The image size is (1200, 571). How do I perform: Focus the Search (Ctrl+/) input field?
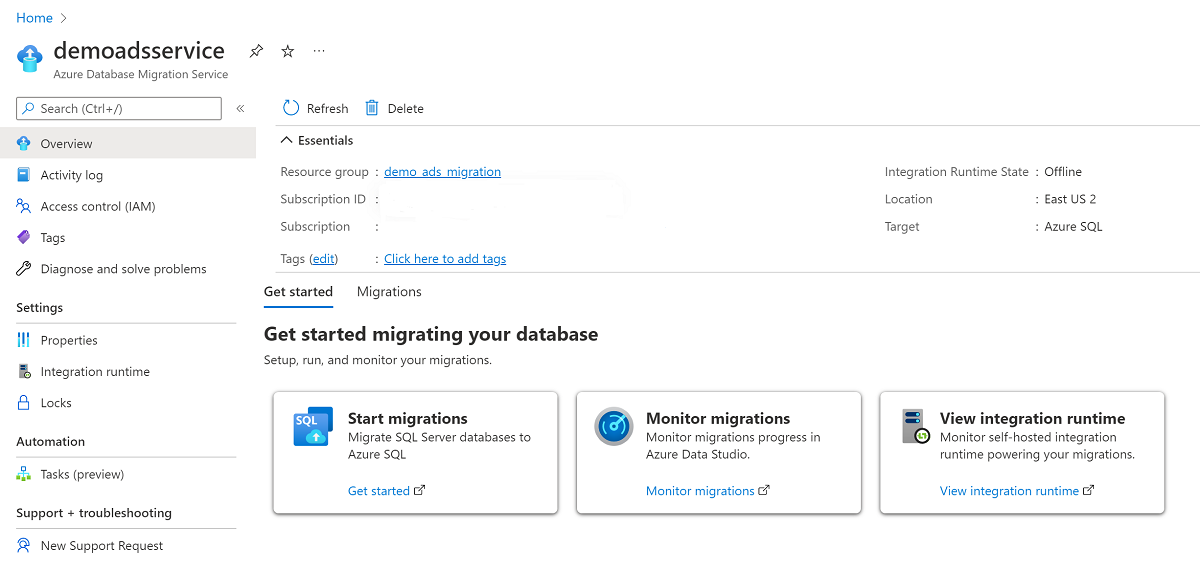click(119, 108)
